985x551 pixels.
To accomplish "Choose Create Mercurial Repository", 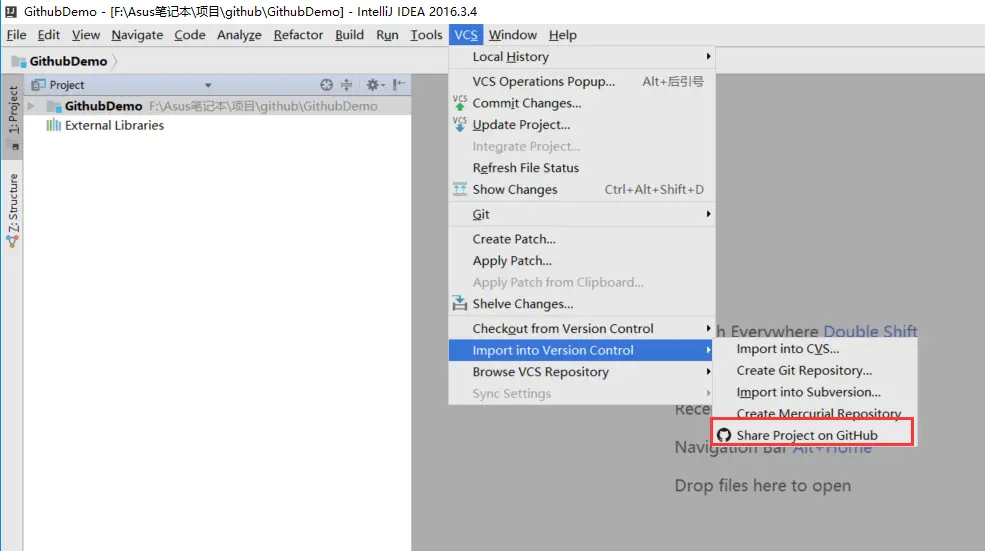I will 814,413.
